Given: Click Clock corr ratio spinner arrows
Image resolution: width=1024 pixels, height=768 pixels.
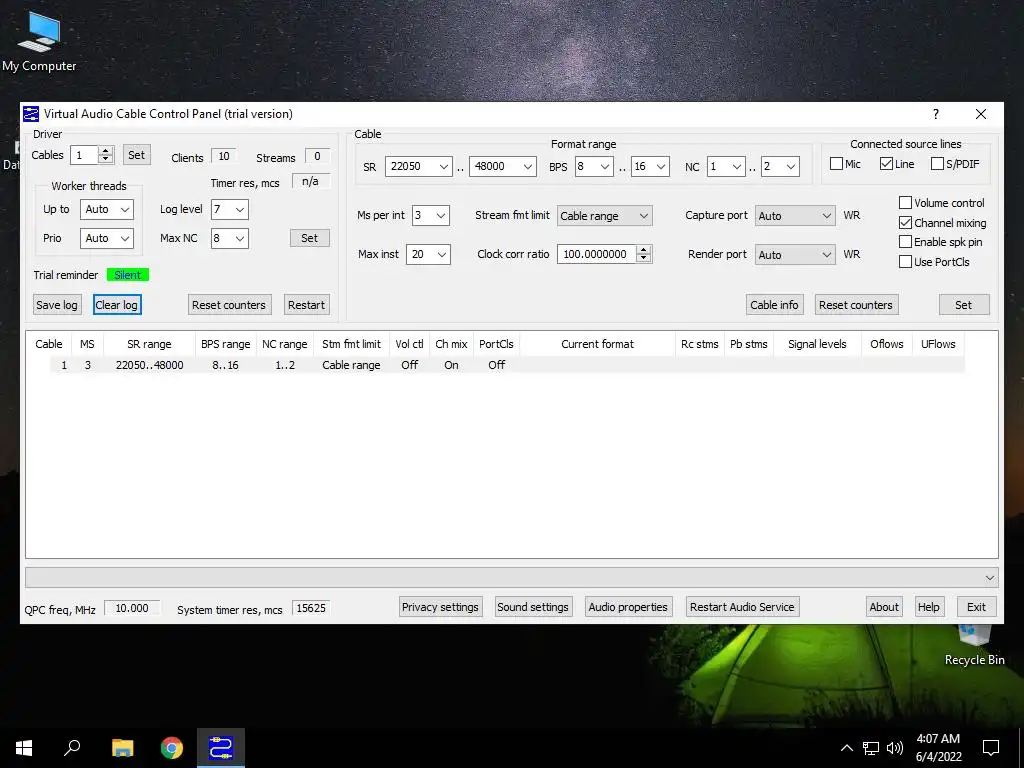Looking at the screenshot, I should tap(644, 255).
